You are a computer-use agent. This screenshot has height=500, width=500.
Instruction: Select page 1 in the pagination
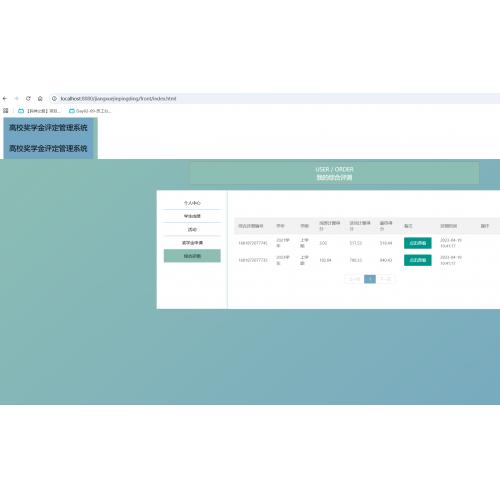(370, 279)
